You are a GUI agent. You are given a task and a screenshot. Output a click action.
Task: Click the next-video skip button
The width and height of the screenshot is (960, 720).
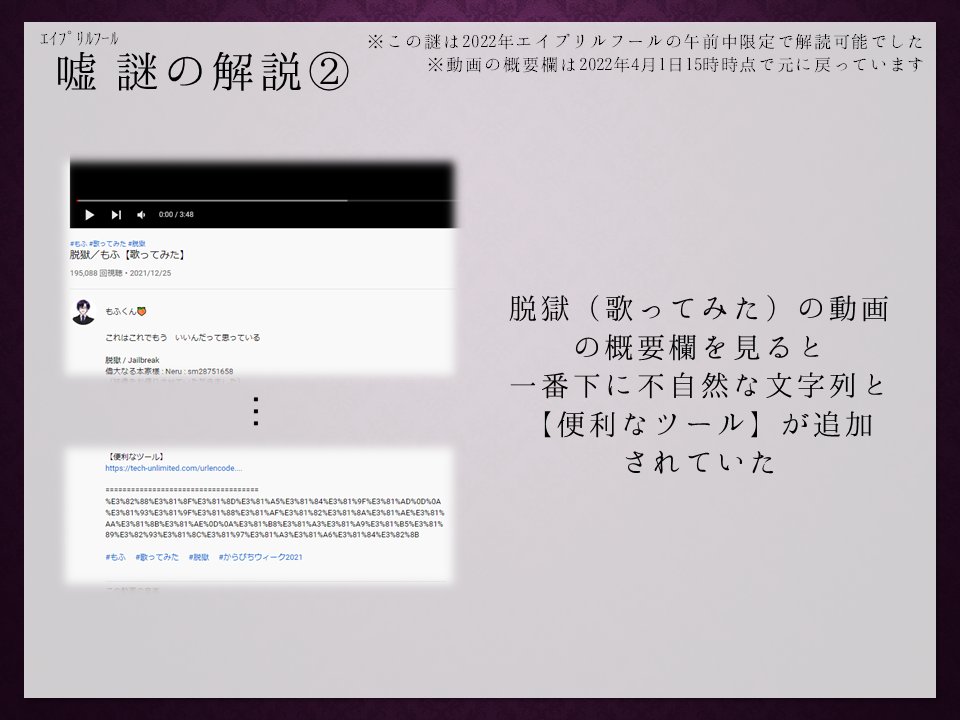tap(116, 215)
